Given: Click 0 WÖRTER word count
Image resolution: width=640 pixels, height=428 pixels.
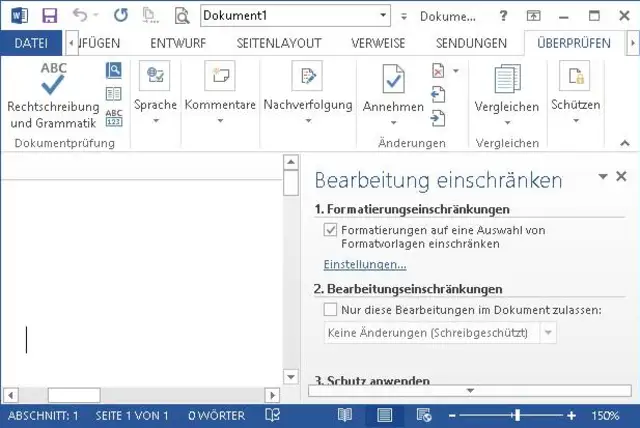Looking at the screenshot, I should pyautogui.click(x=216, y=416).
